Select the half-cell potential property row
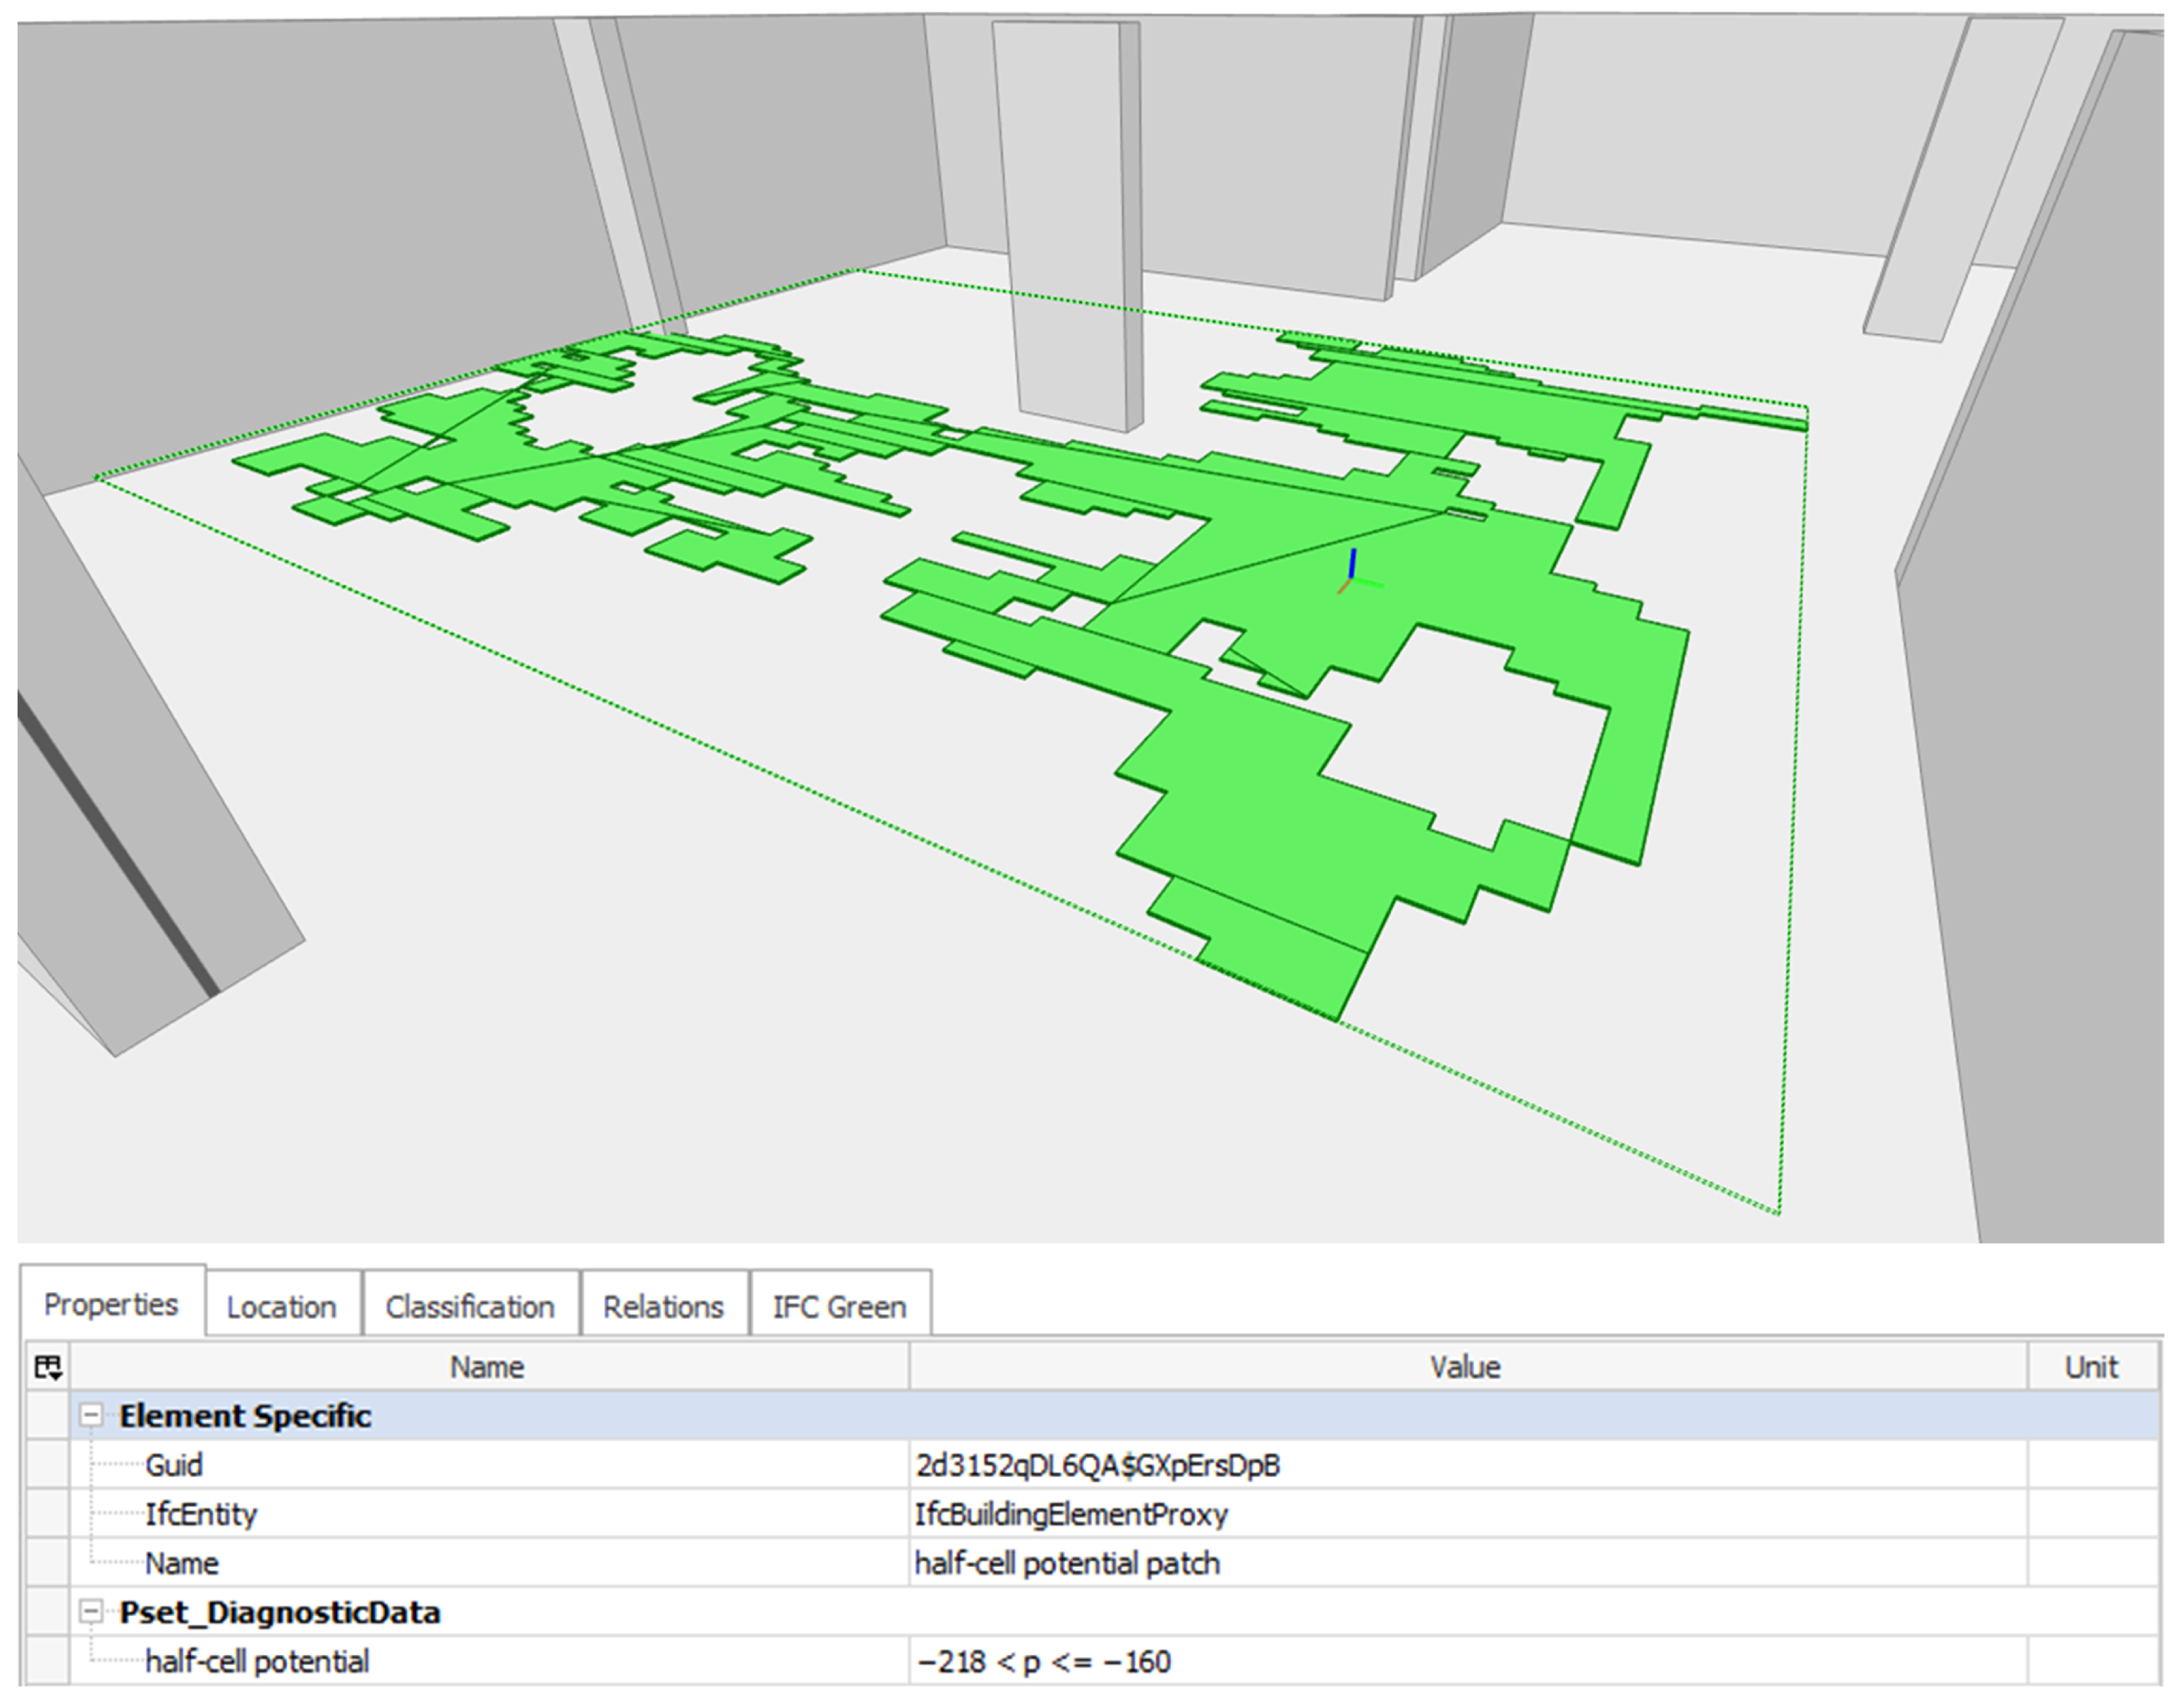The height and width of the screenshot is (1704, 2184). point(1092,1660)
